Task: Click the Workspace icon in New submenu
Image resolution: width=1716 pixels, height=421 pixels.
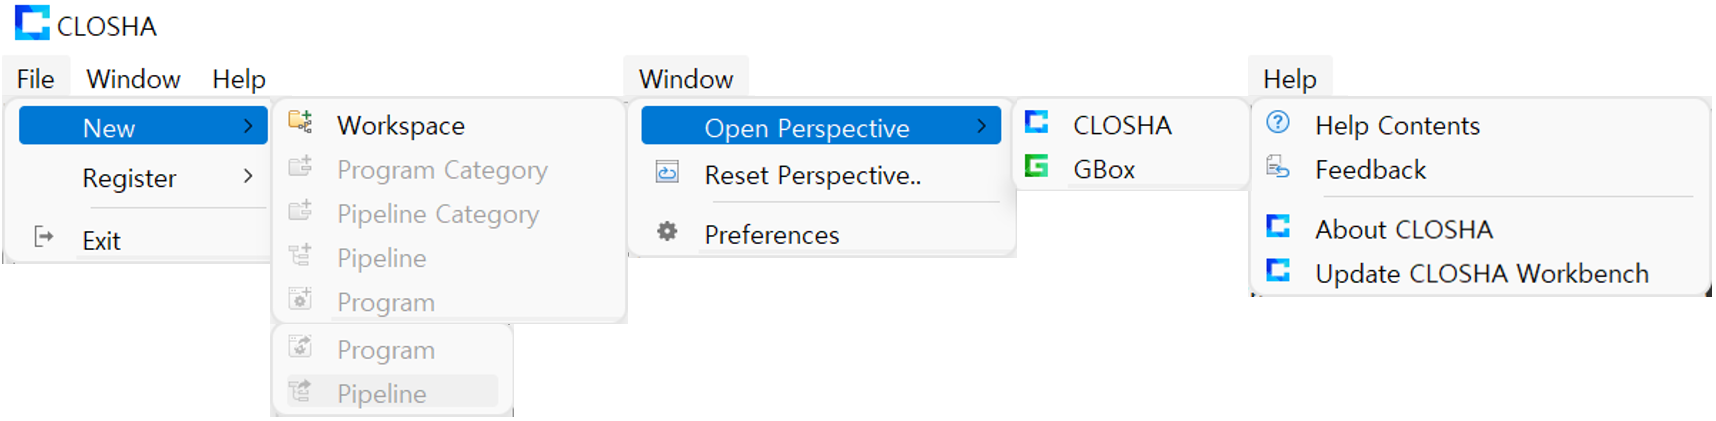Action: [x=300, y=122]
